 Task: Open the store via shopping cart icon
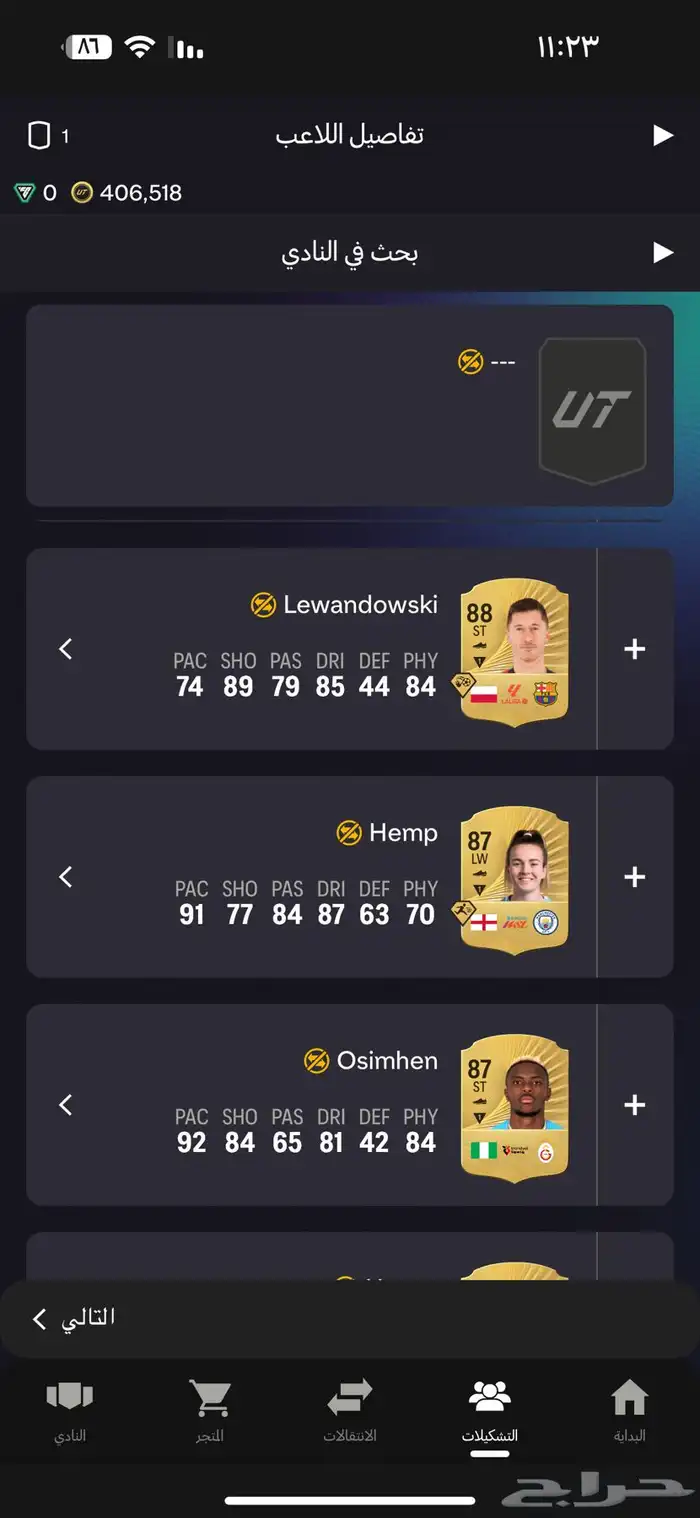pyautogui.click(x=210, y=1398)
